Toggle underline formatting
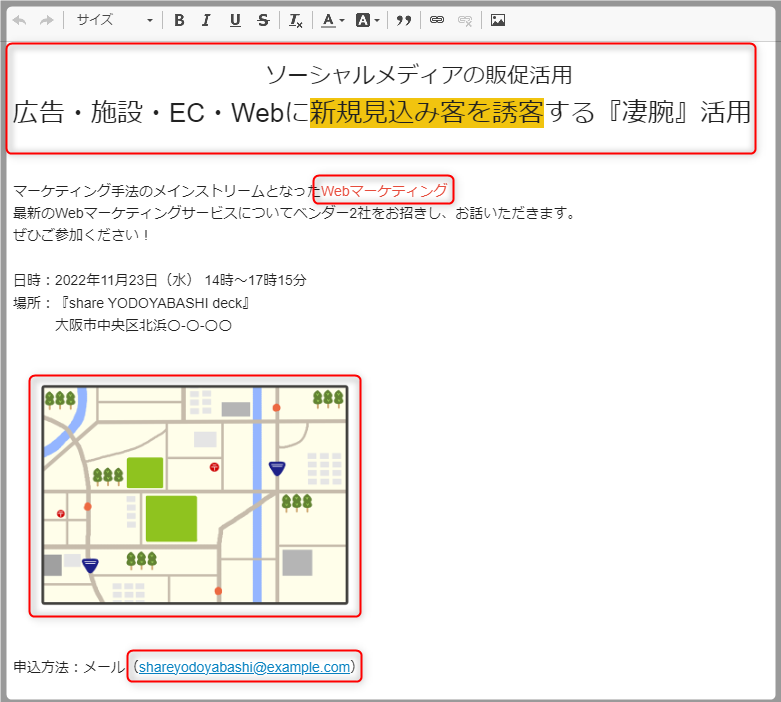This screenshot has width=781, height=702. (x=235, y=20)
